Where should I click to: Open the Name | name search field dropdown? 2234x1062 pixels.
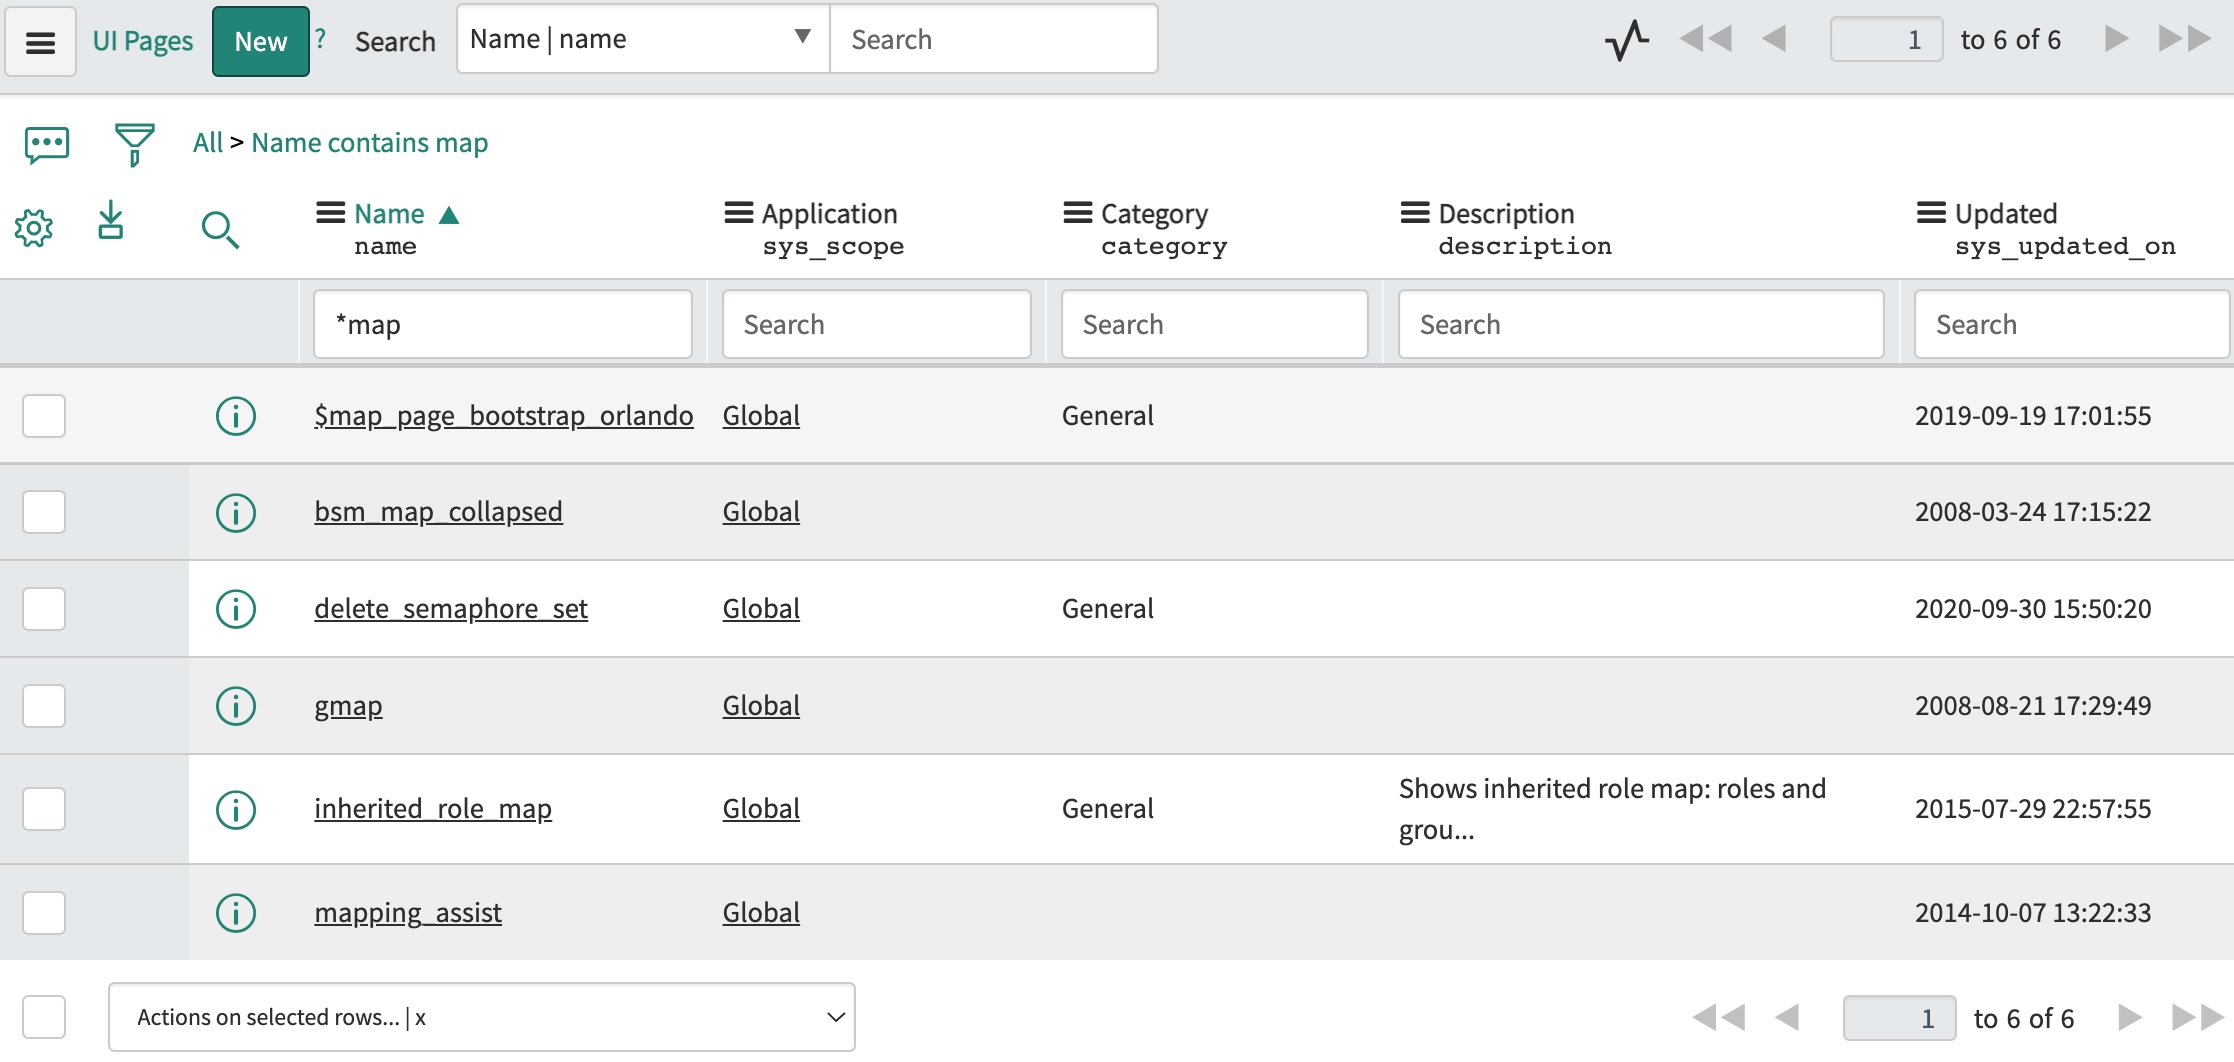[643, 39]
